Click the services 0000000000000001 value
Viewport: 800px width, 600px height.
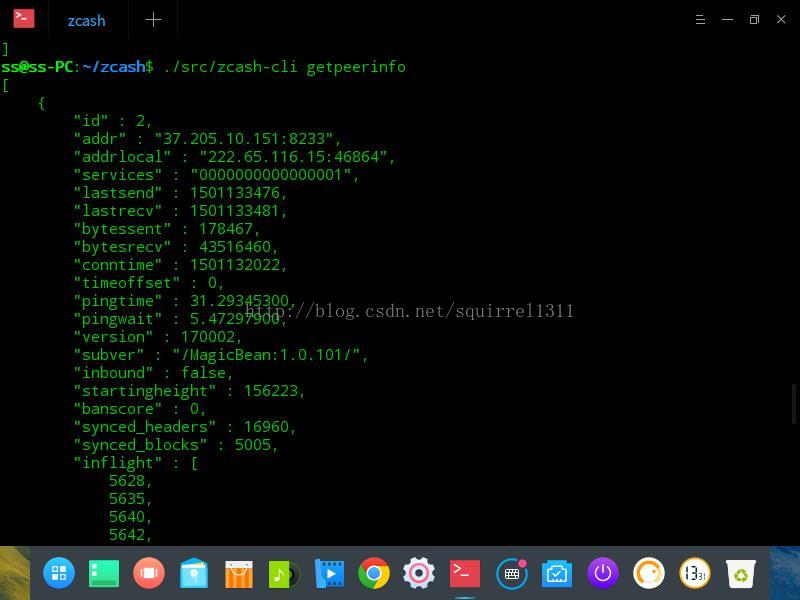(x=270, y=174)
